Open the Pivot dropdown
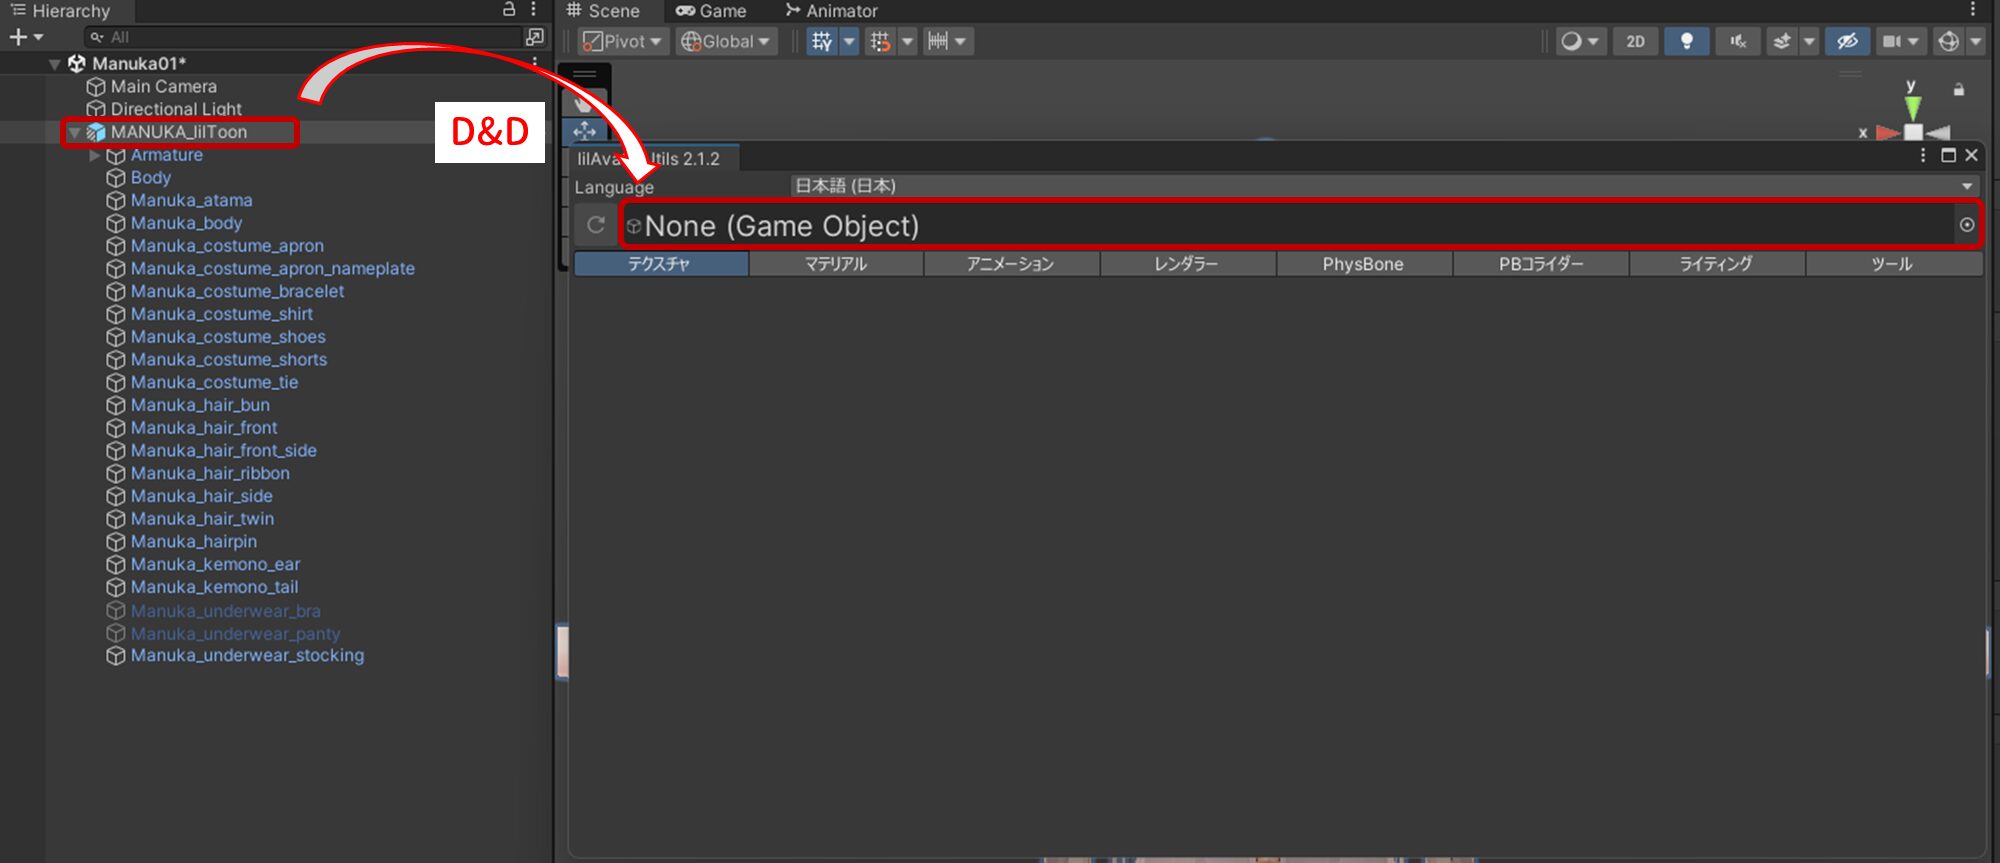2000x863 pixels. coord(622,41)
